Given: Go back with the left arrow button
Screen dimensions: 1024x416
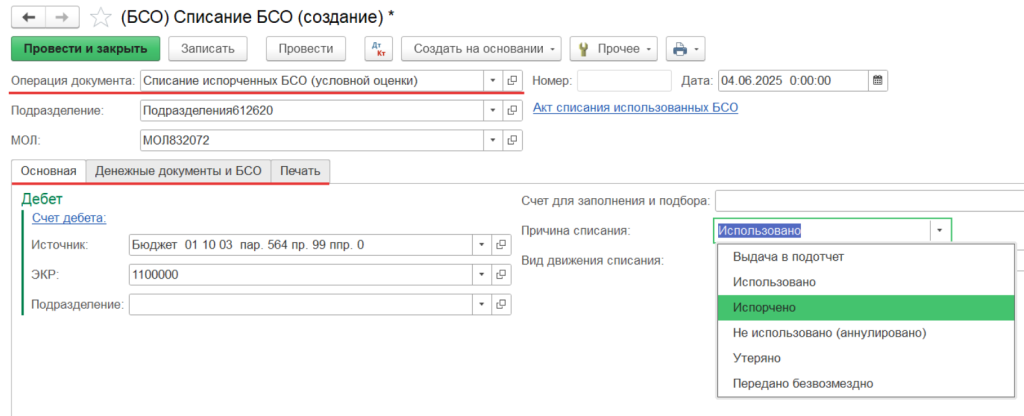Looking at the screenshot, I should (29, 18).
